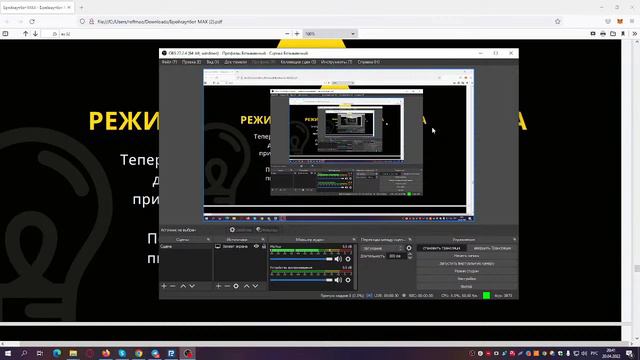Open OBS Studio from the taskbar
The height and width of the screenshot is (360, 640).
(187, 353)
